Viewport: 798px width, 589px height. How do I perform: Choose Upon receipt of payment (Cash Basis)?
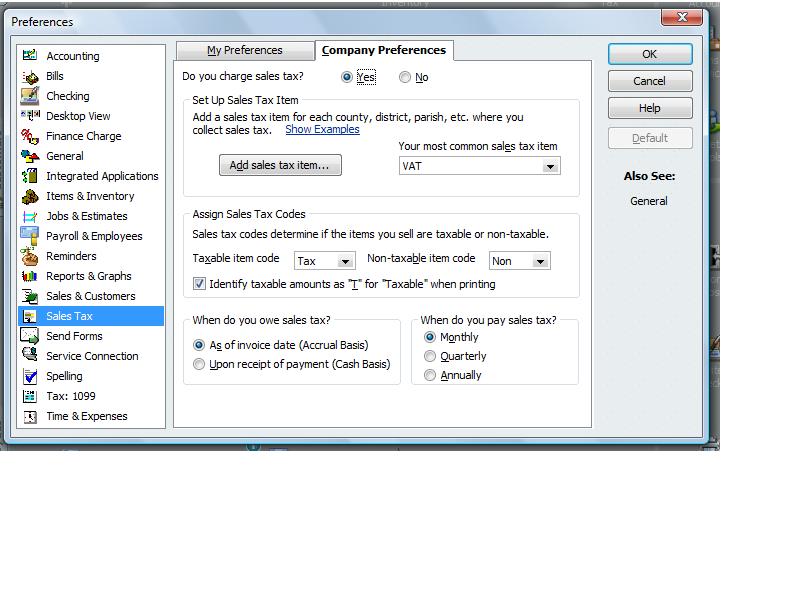pyautogui.click(x=199, y=365)
